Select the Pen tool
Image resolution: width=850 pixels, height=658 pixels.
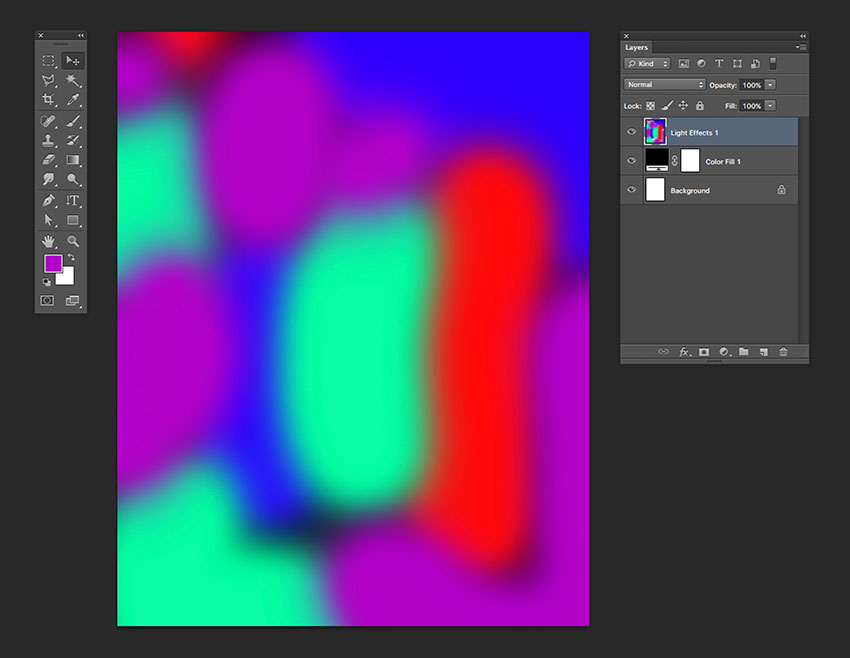pyautogui.click(x=48, y=201)
